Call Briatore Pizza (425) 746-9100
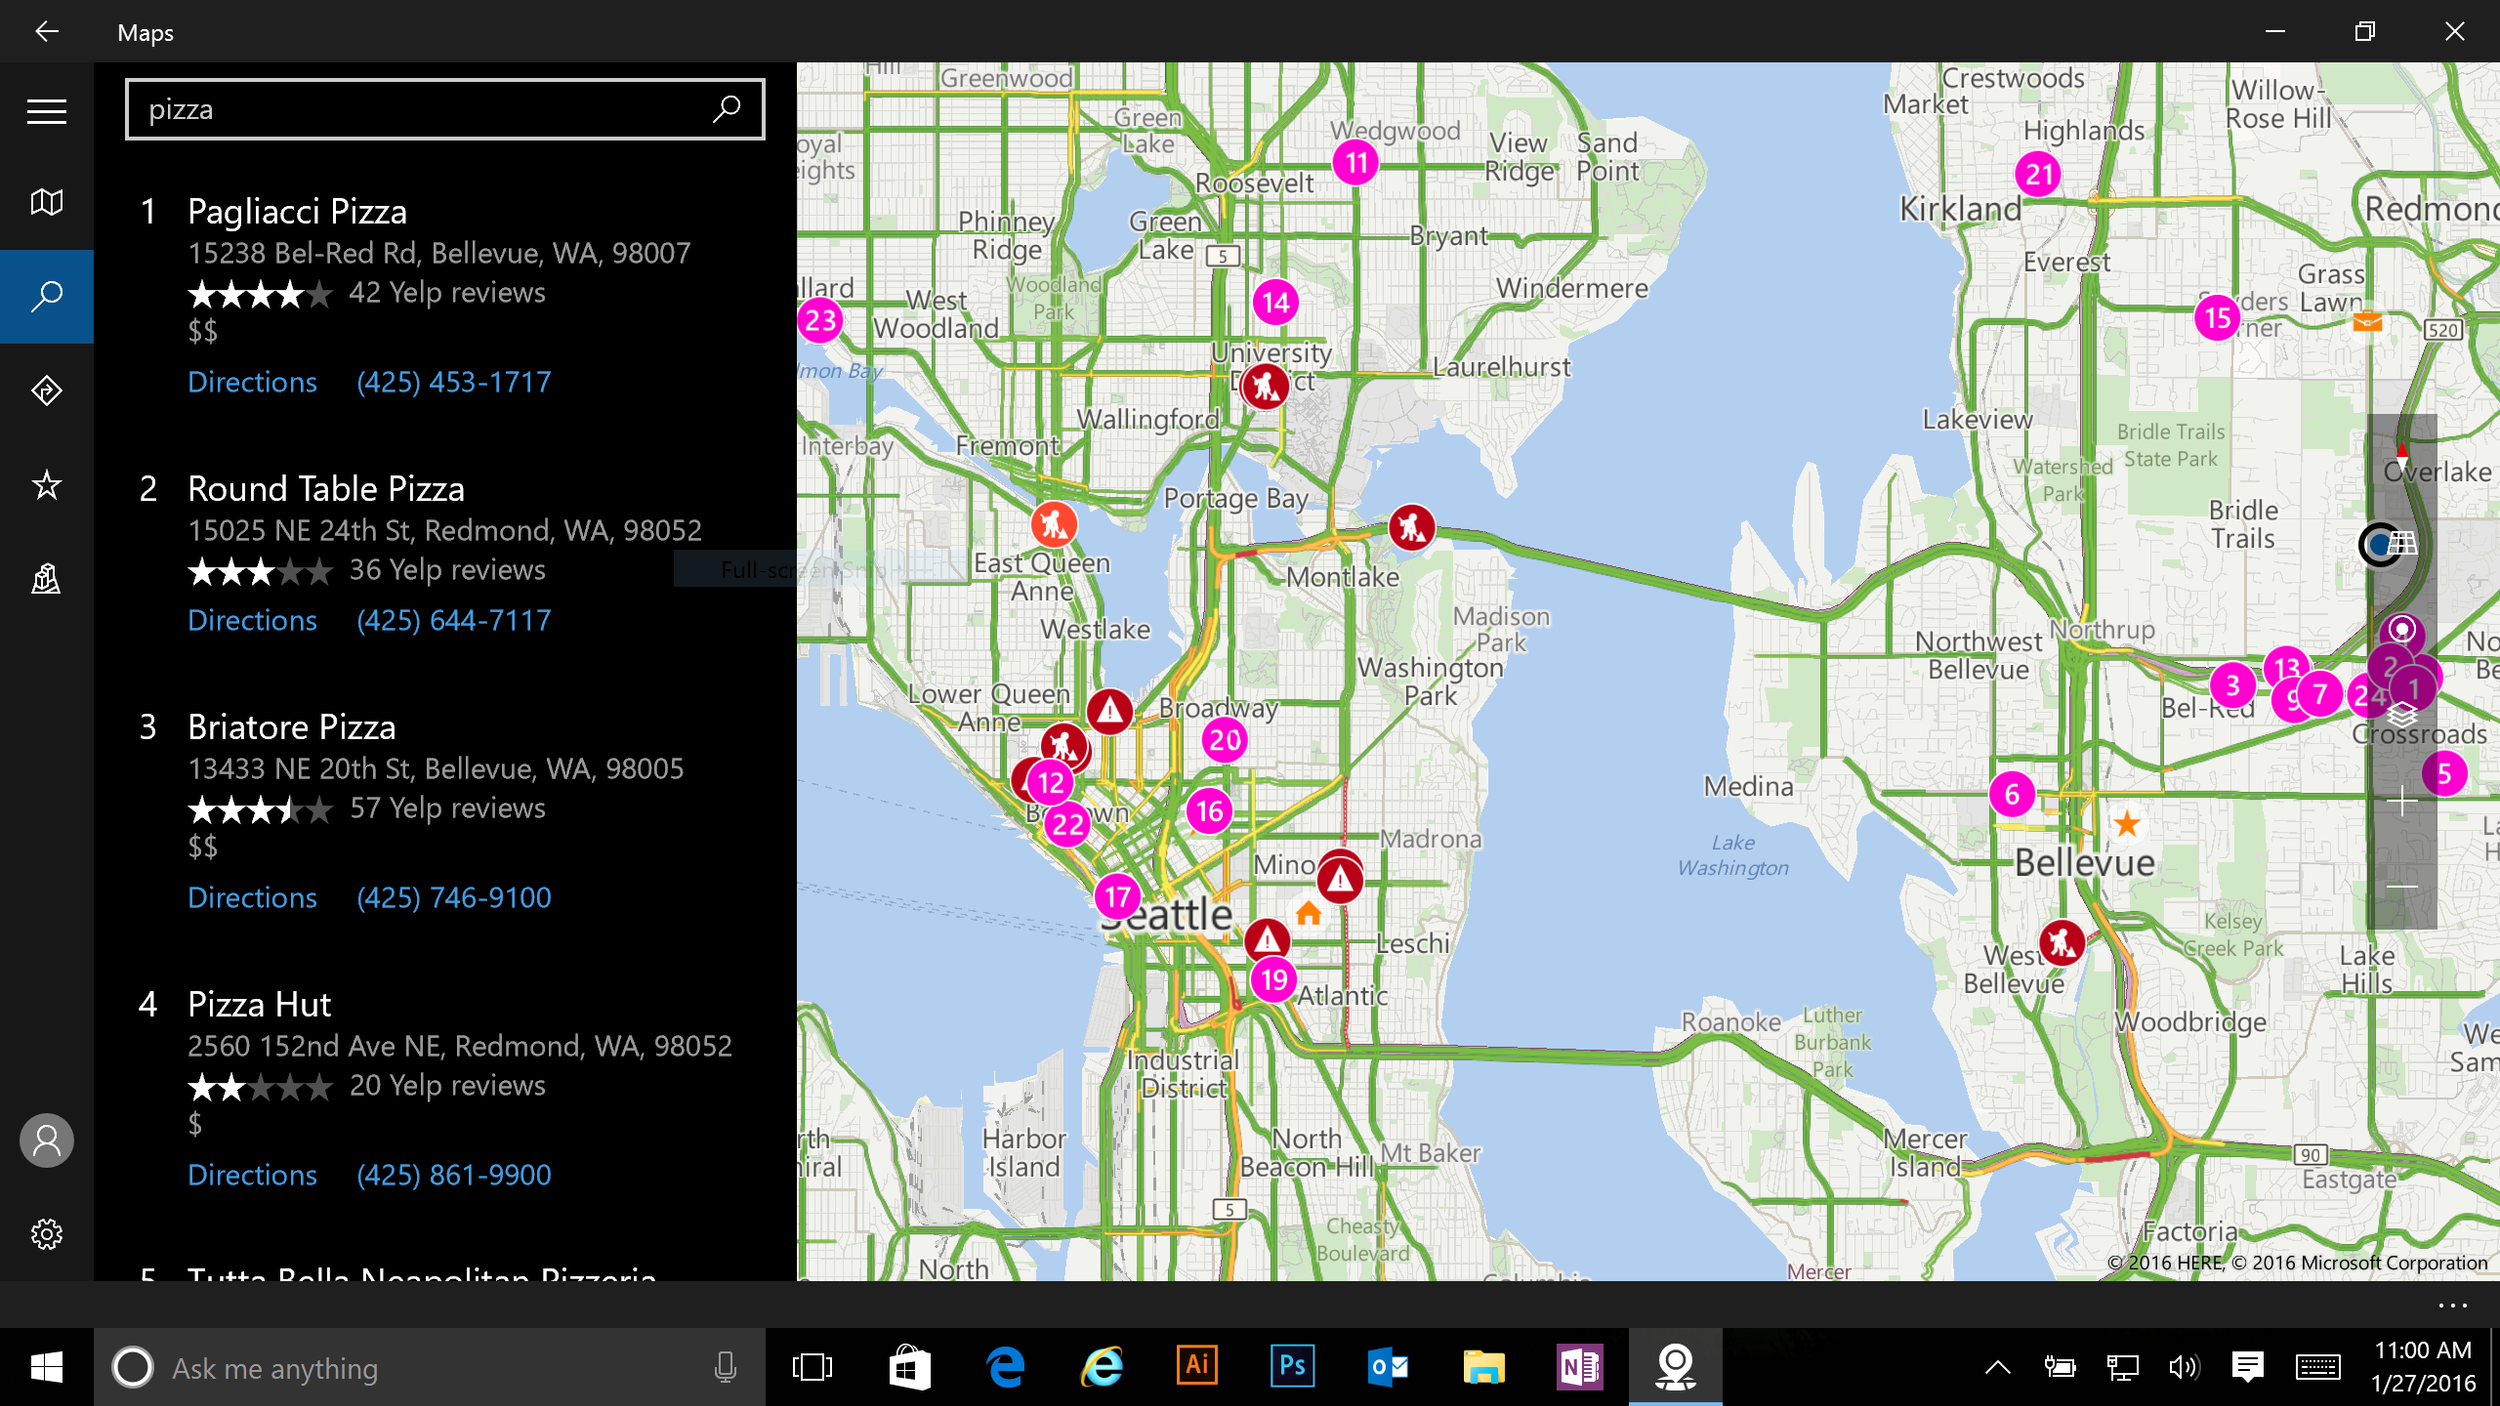Screen dimensions: 2500x1406 (x=454, y=898)
